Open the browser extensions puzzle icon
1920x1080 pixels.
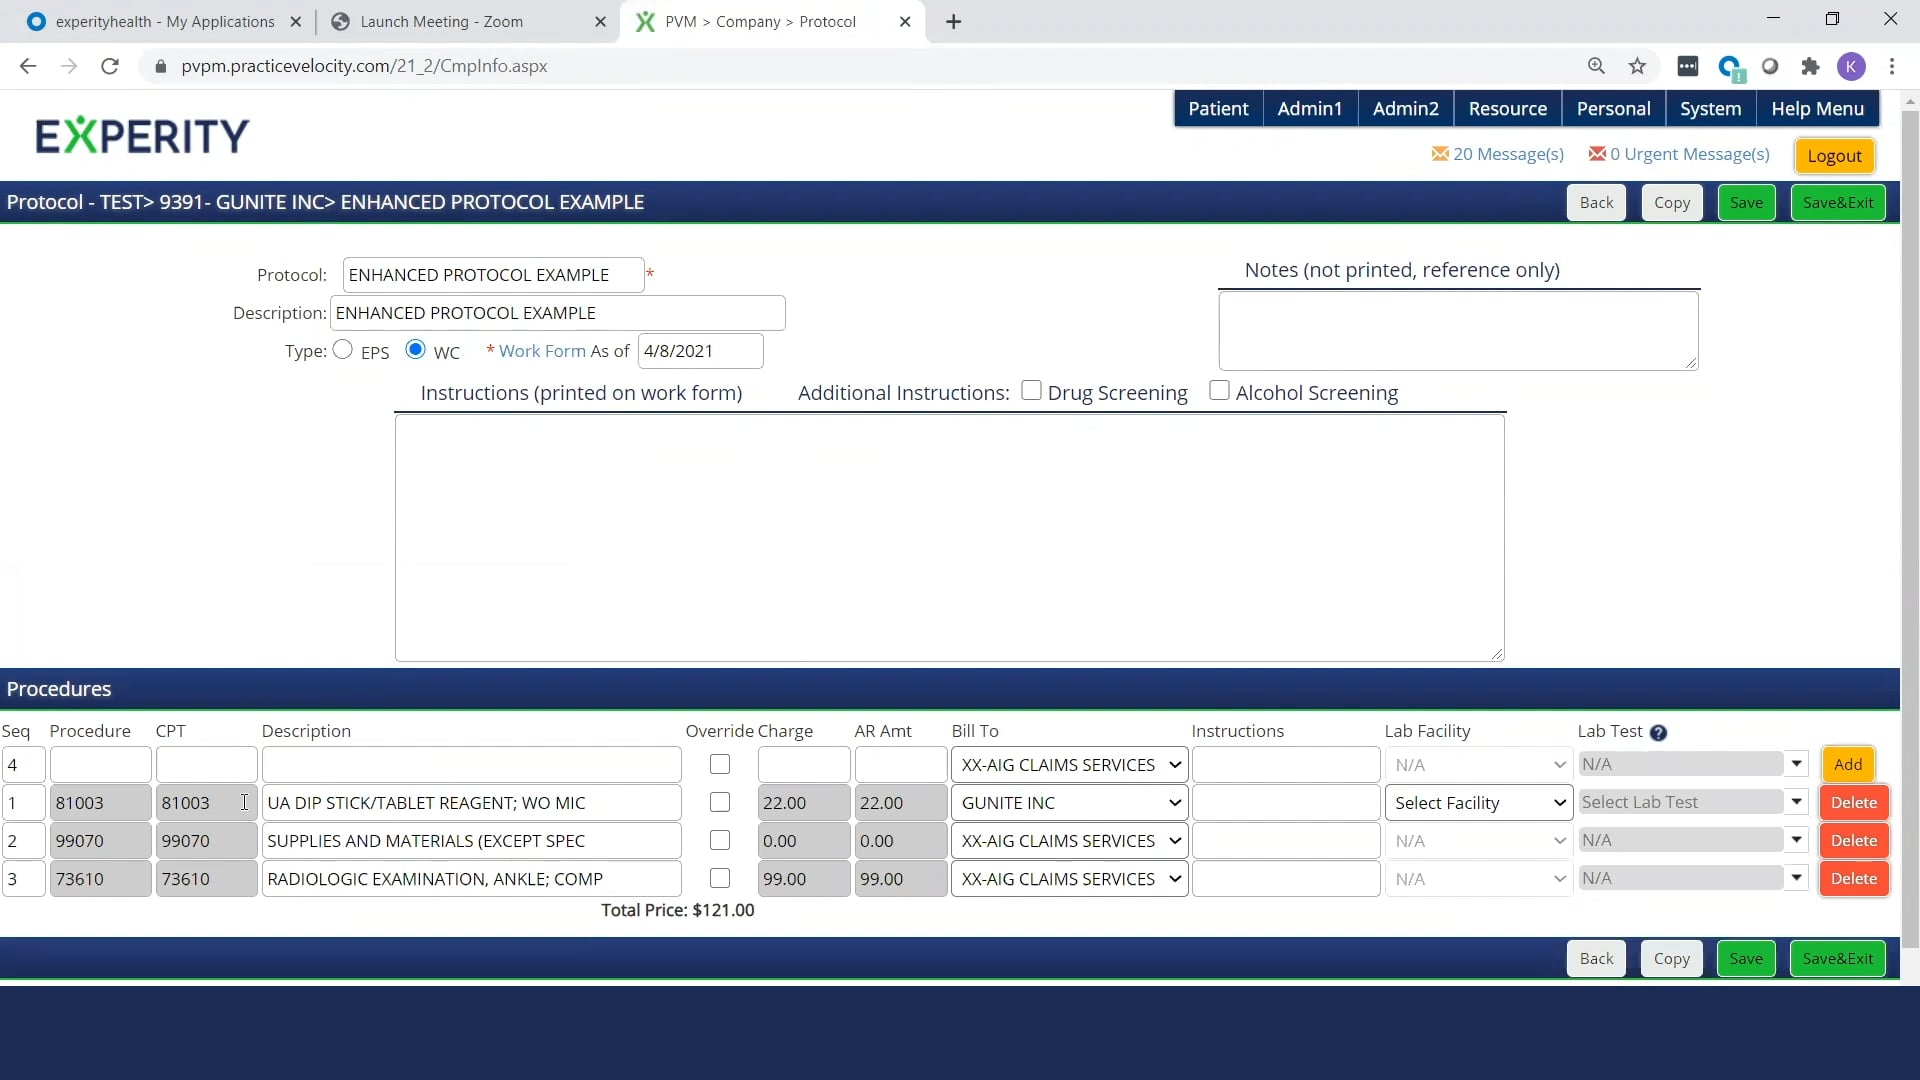[1810, 66]
